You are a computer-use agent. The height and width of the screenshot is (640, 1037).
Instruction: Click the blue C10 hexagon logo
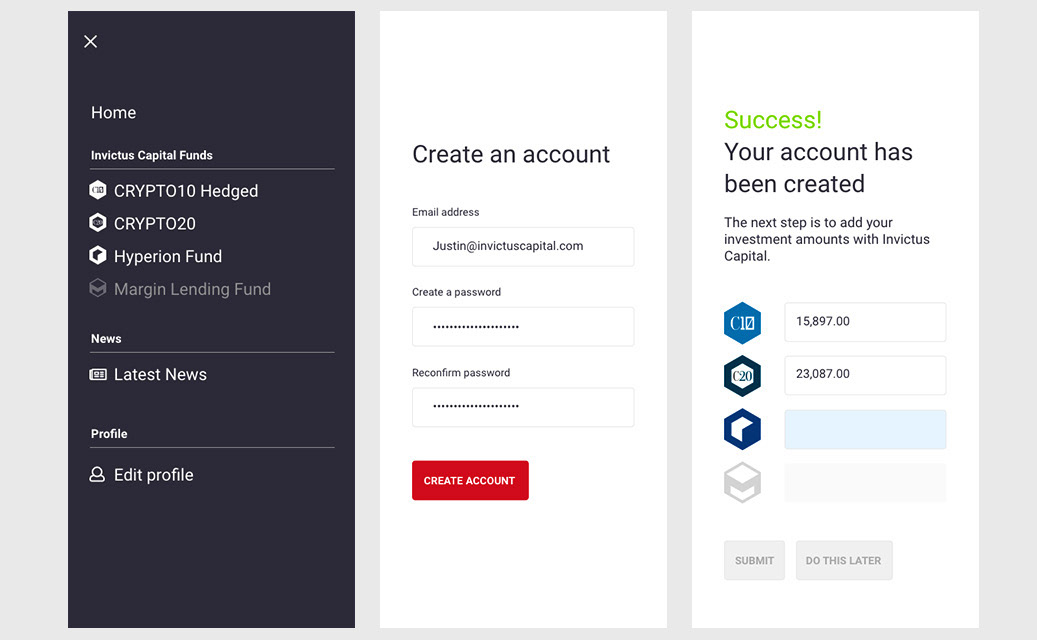click(x=742, y=323)
